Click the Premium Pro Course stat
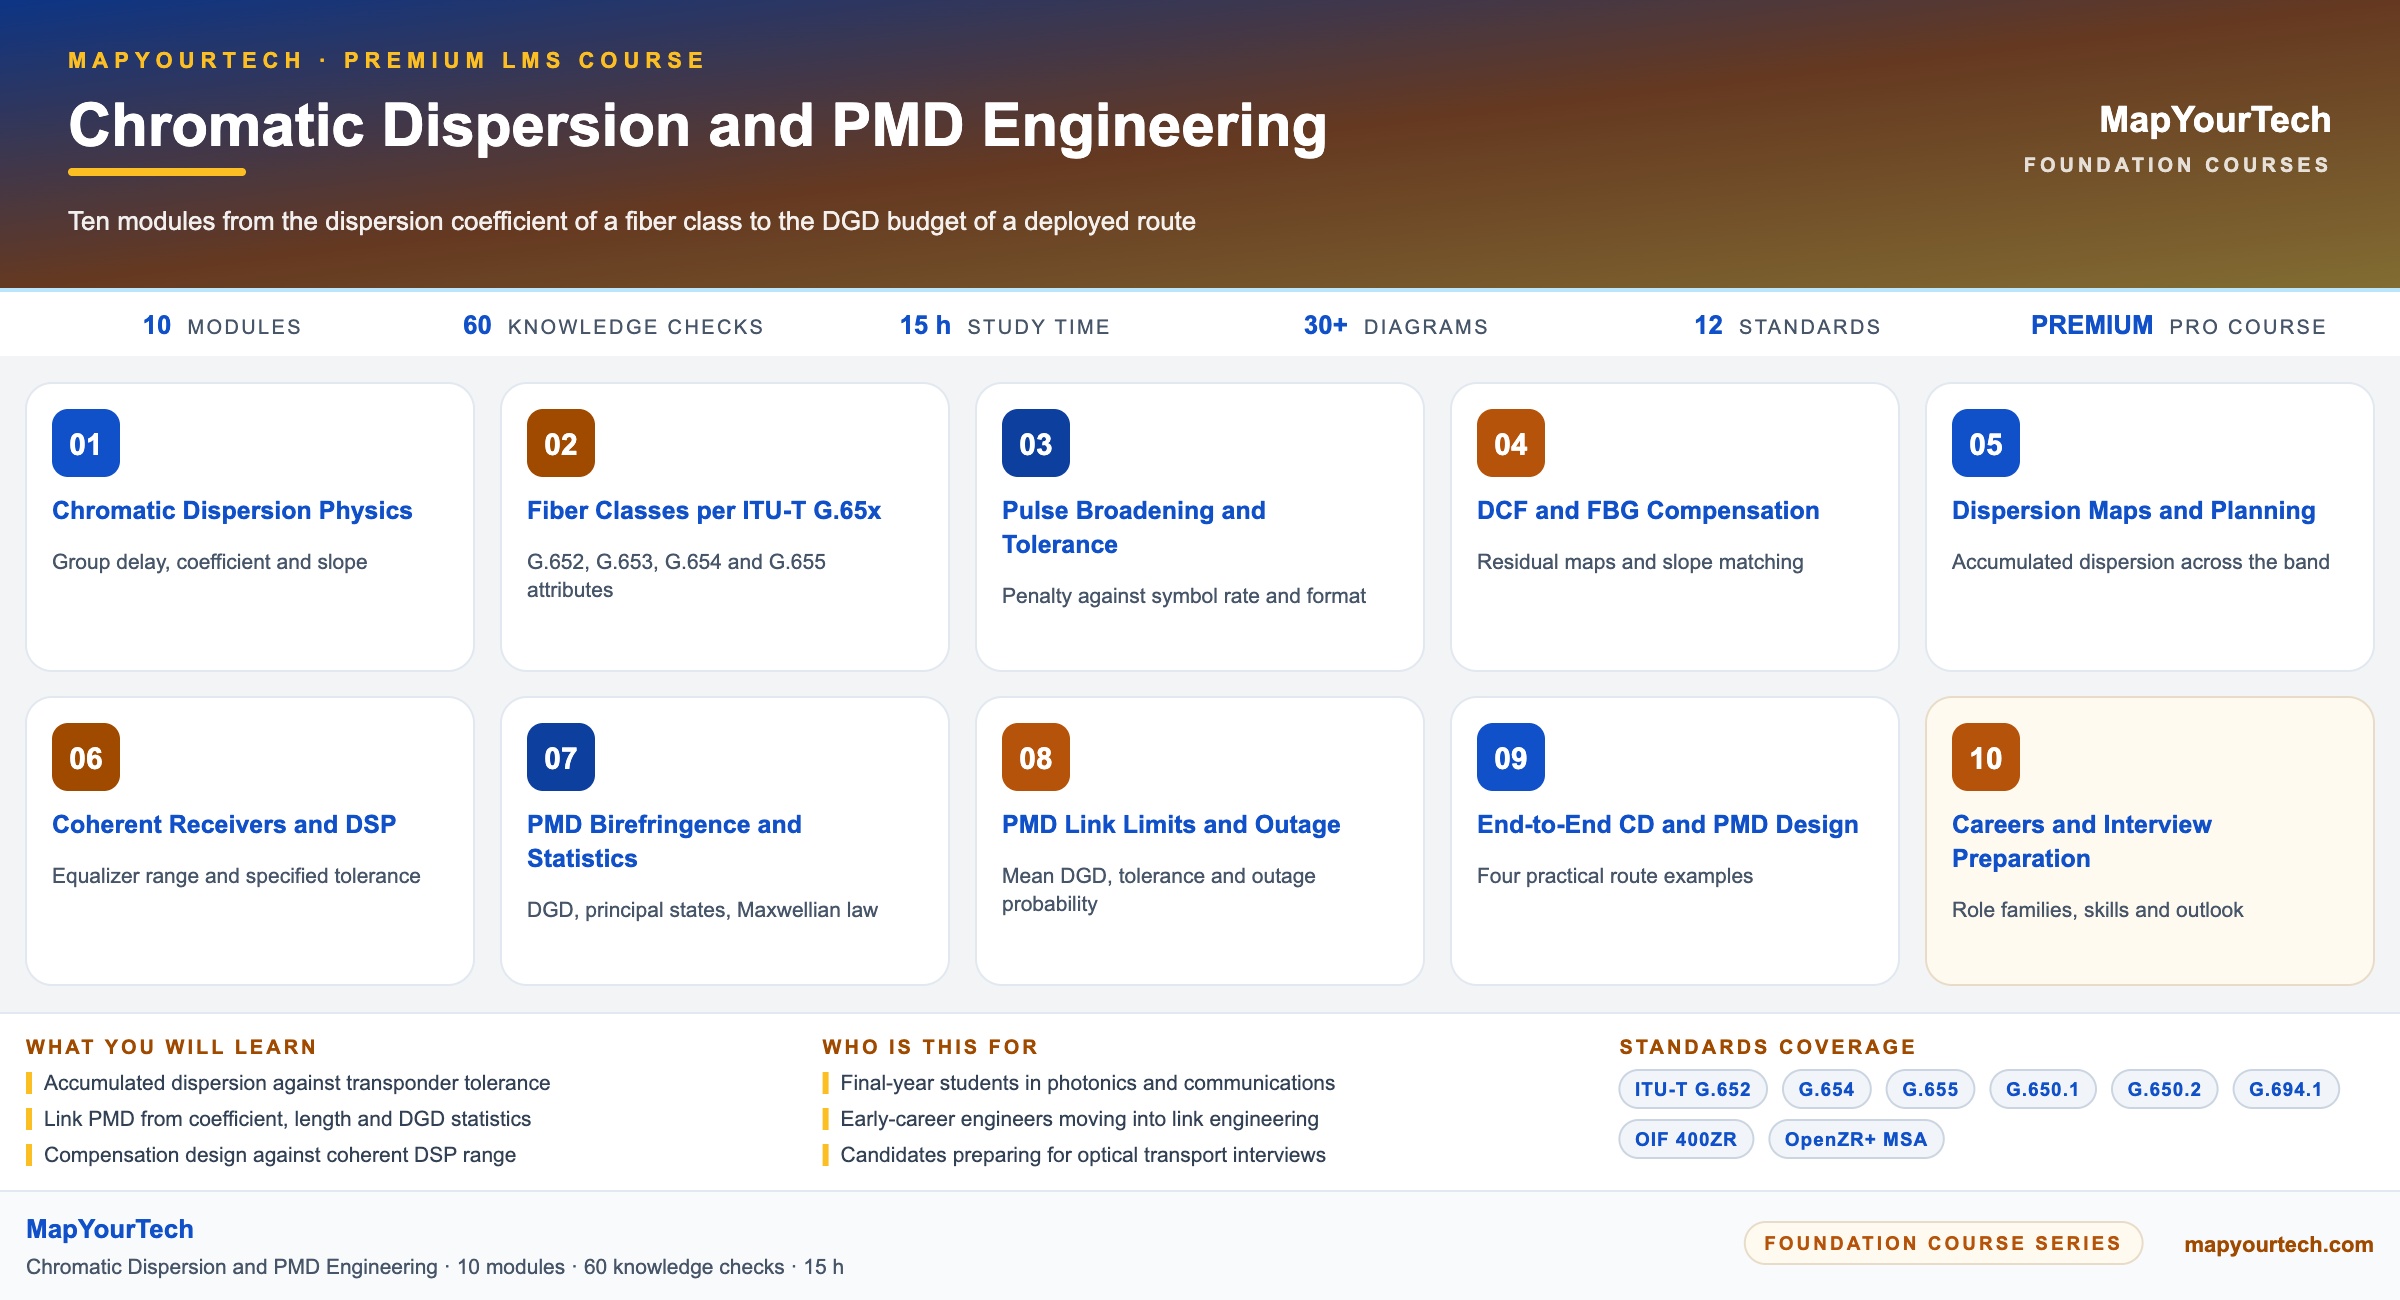Screen dimensions: 2400x1300 click(x=2179, y=326)
